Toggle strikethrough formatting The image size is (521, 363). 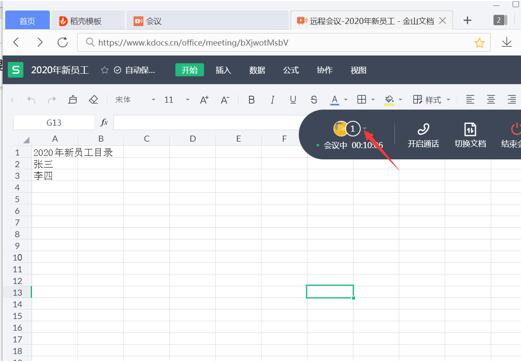(314, 100)
